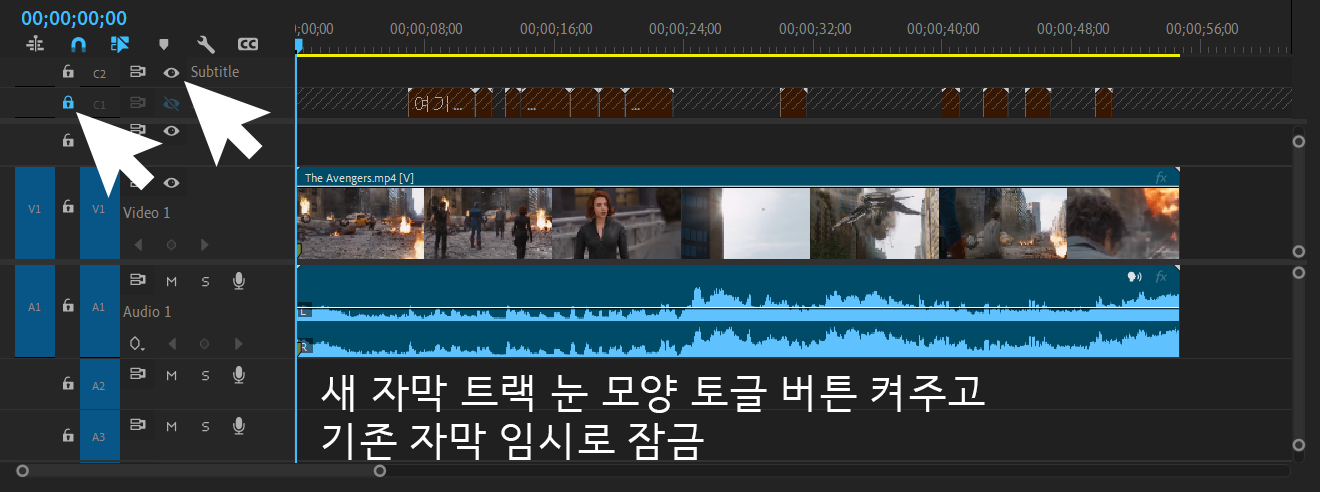Image resolution: width=1320 pixels, height=492 pixels.
Task: Click the horizontal zoom scrollbar left handle
Action: coord(22,470)
